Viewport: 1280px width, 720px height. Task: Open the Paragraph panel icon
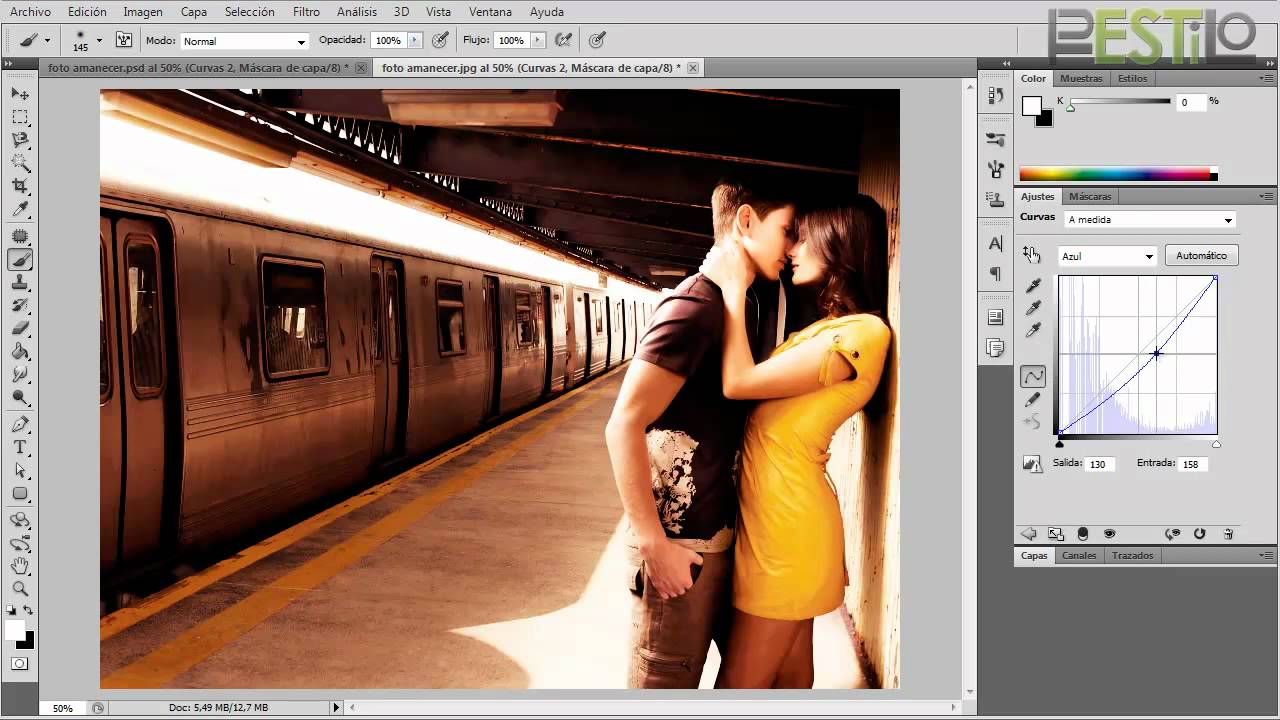pyautogui.click(x=995, y=273)
